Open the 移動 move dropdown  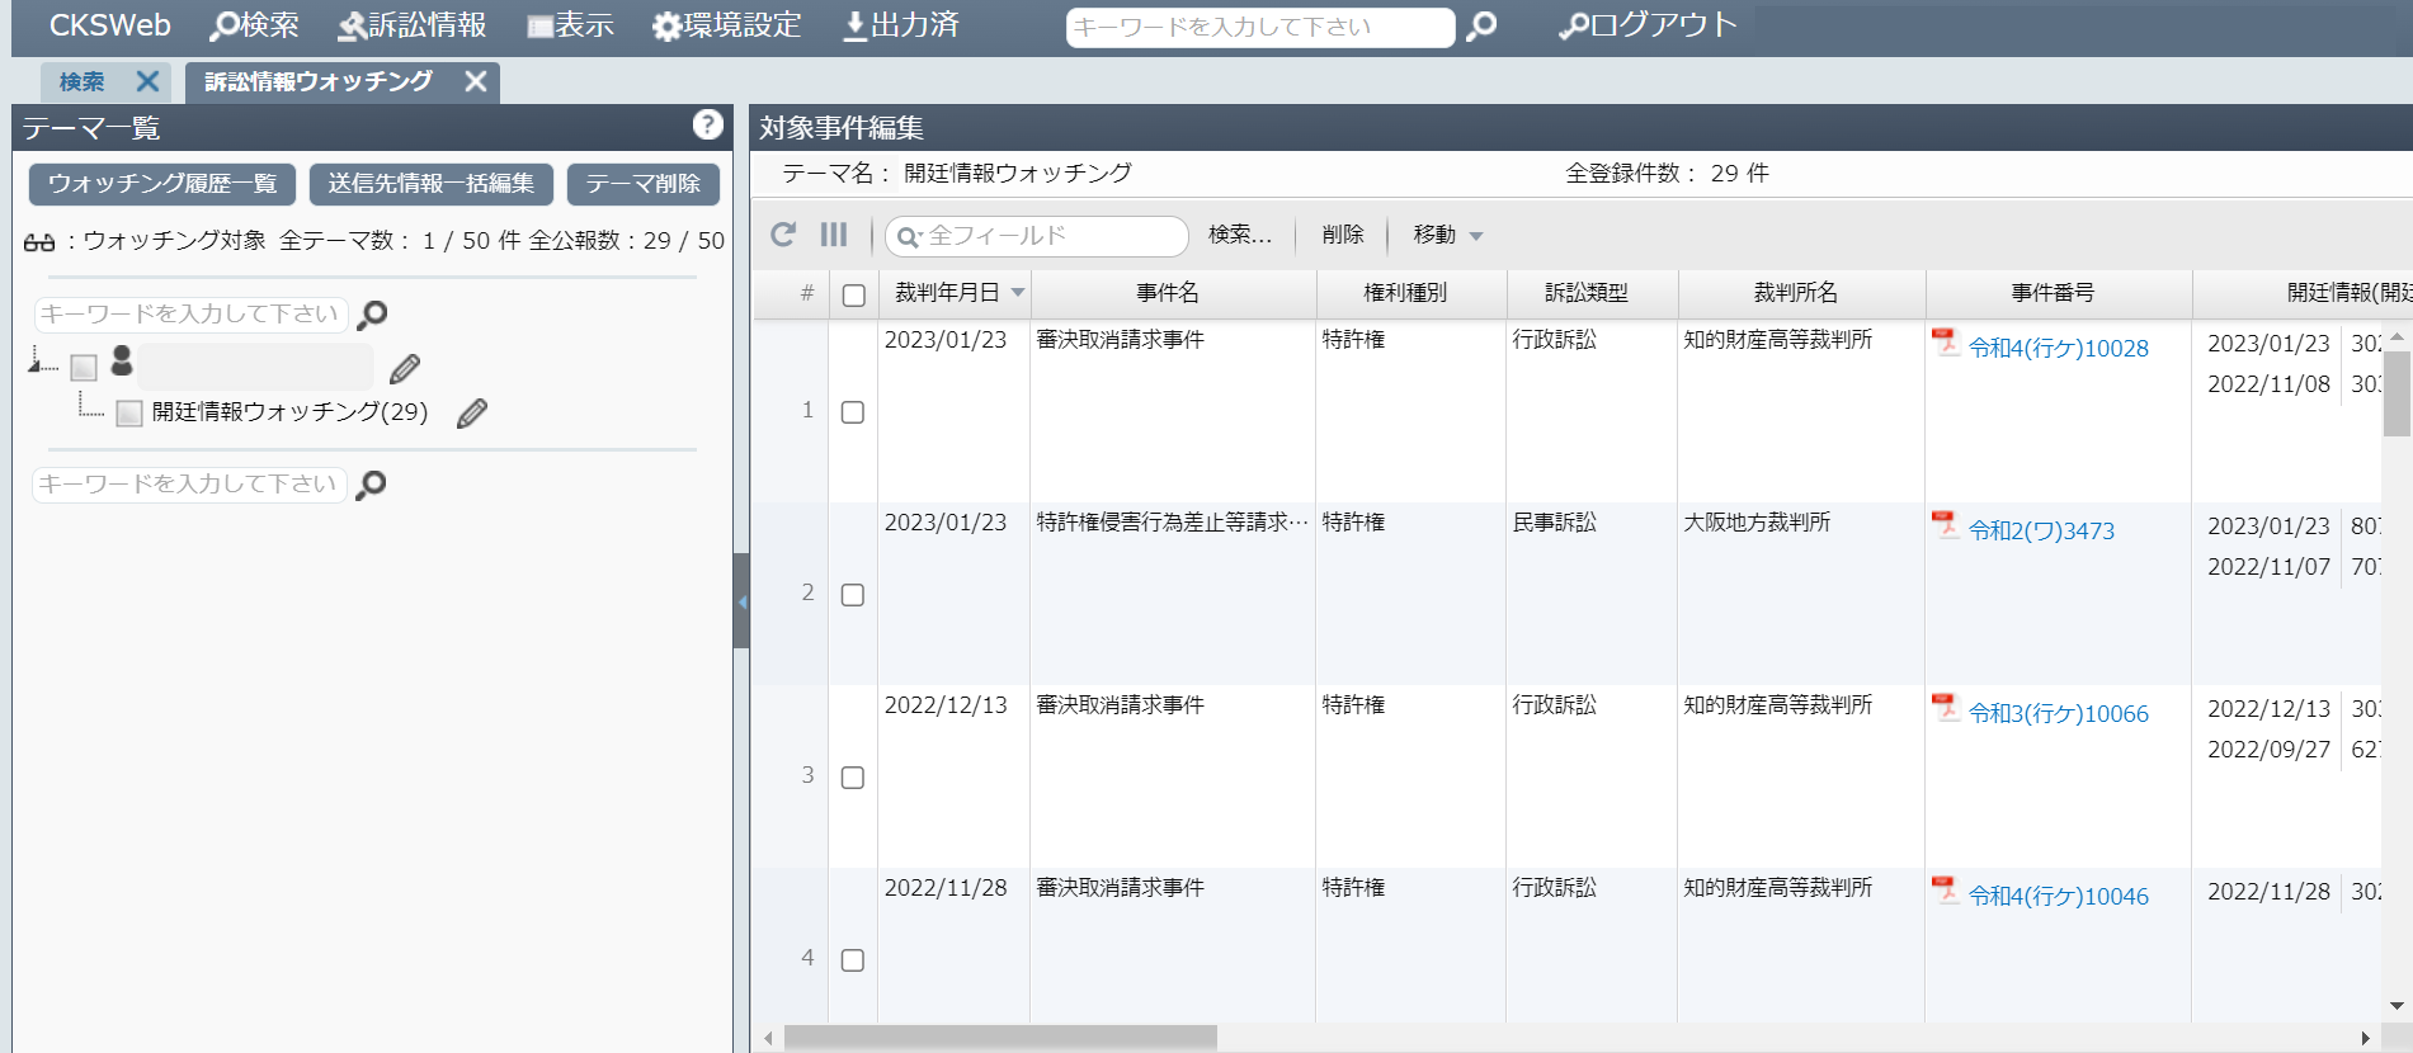click(1444, 236)
